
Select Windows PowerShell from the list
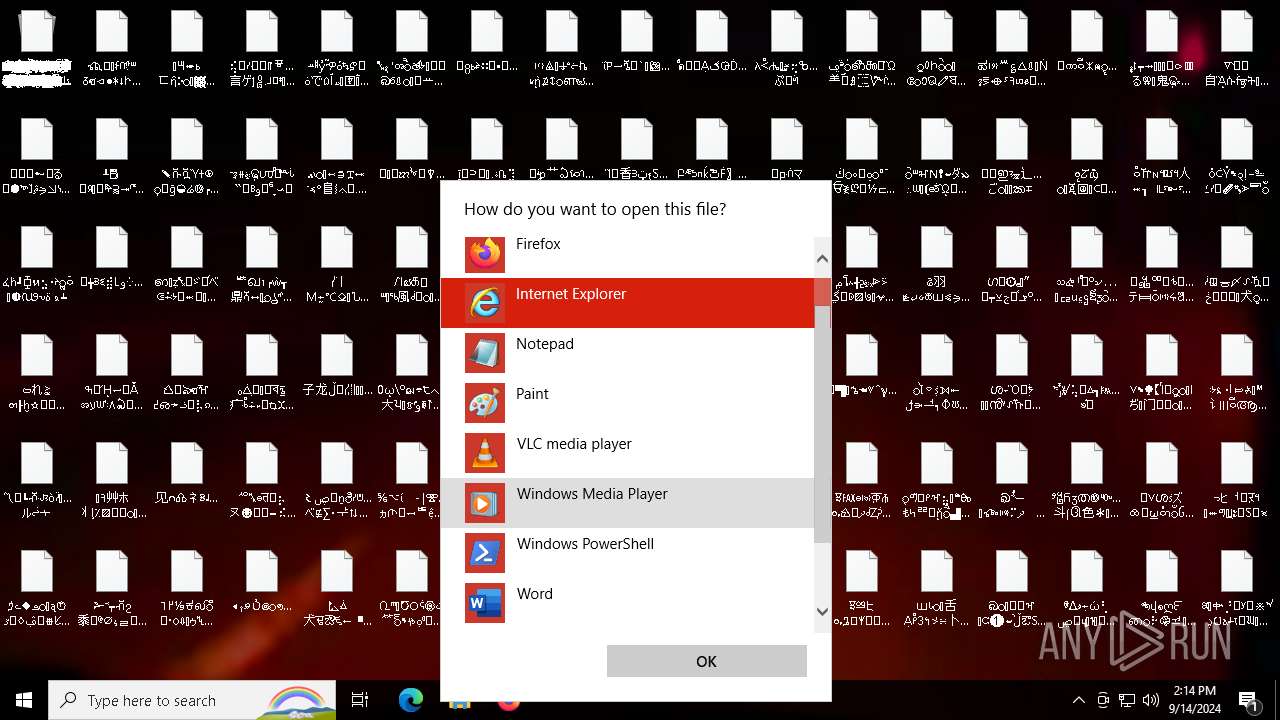coord(627,553)
